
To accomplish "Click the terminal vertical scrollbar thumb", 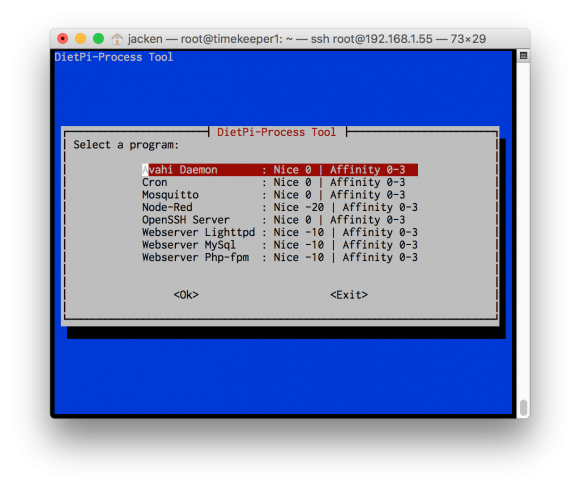I will (x=523, y=408).
